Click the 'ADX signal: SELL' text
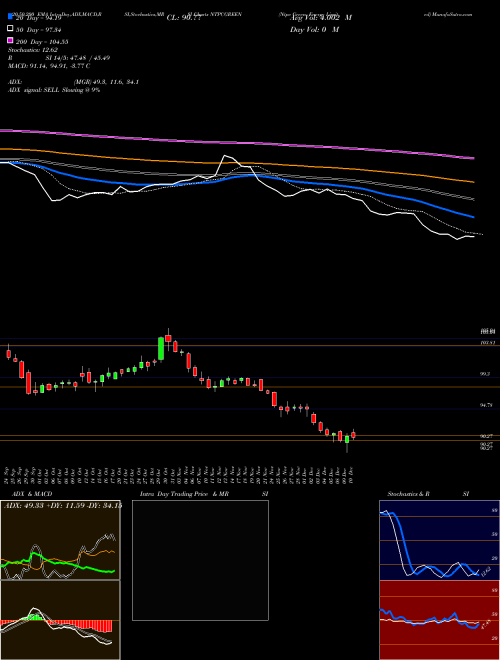Screen dimensions: 500x660 point(54,90)
